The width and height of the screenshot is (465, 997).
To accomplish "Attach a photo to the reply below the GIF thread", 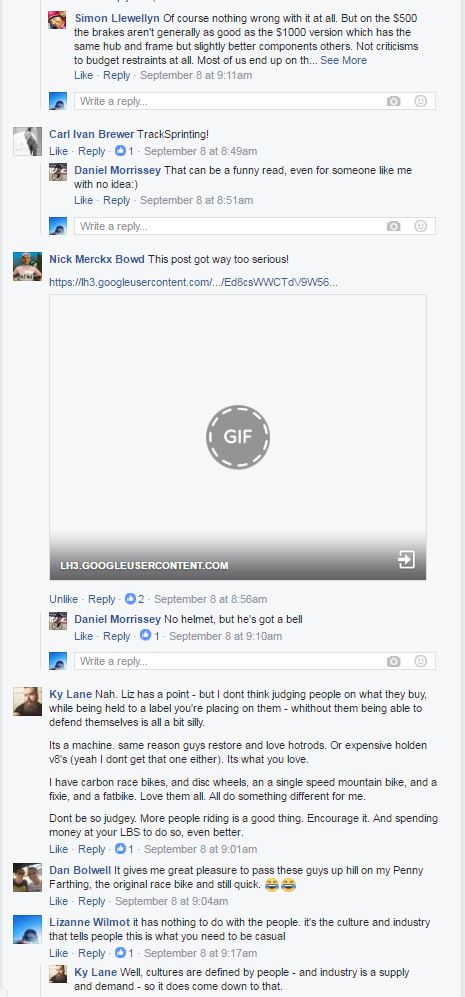I will (x=394, y=661).
